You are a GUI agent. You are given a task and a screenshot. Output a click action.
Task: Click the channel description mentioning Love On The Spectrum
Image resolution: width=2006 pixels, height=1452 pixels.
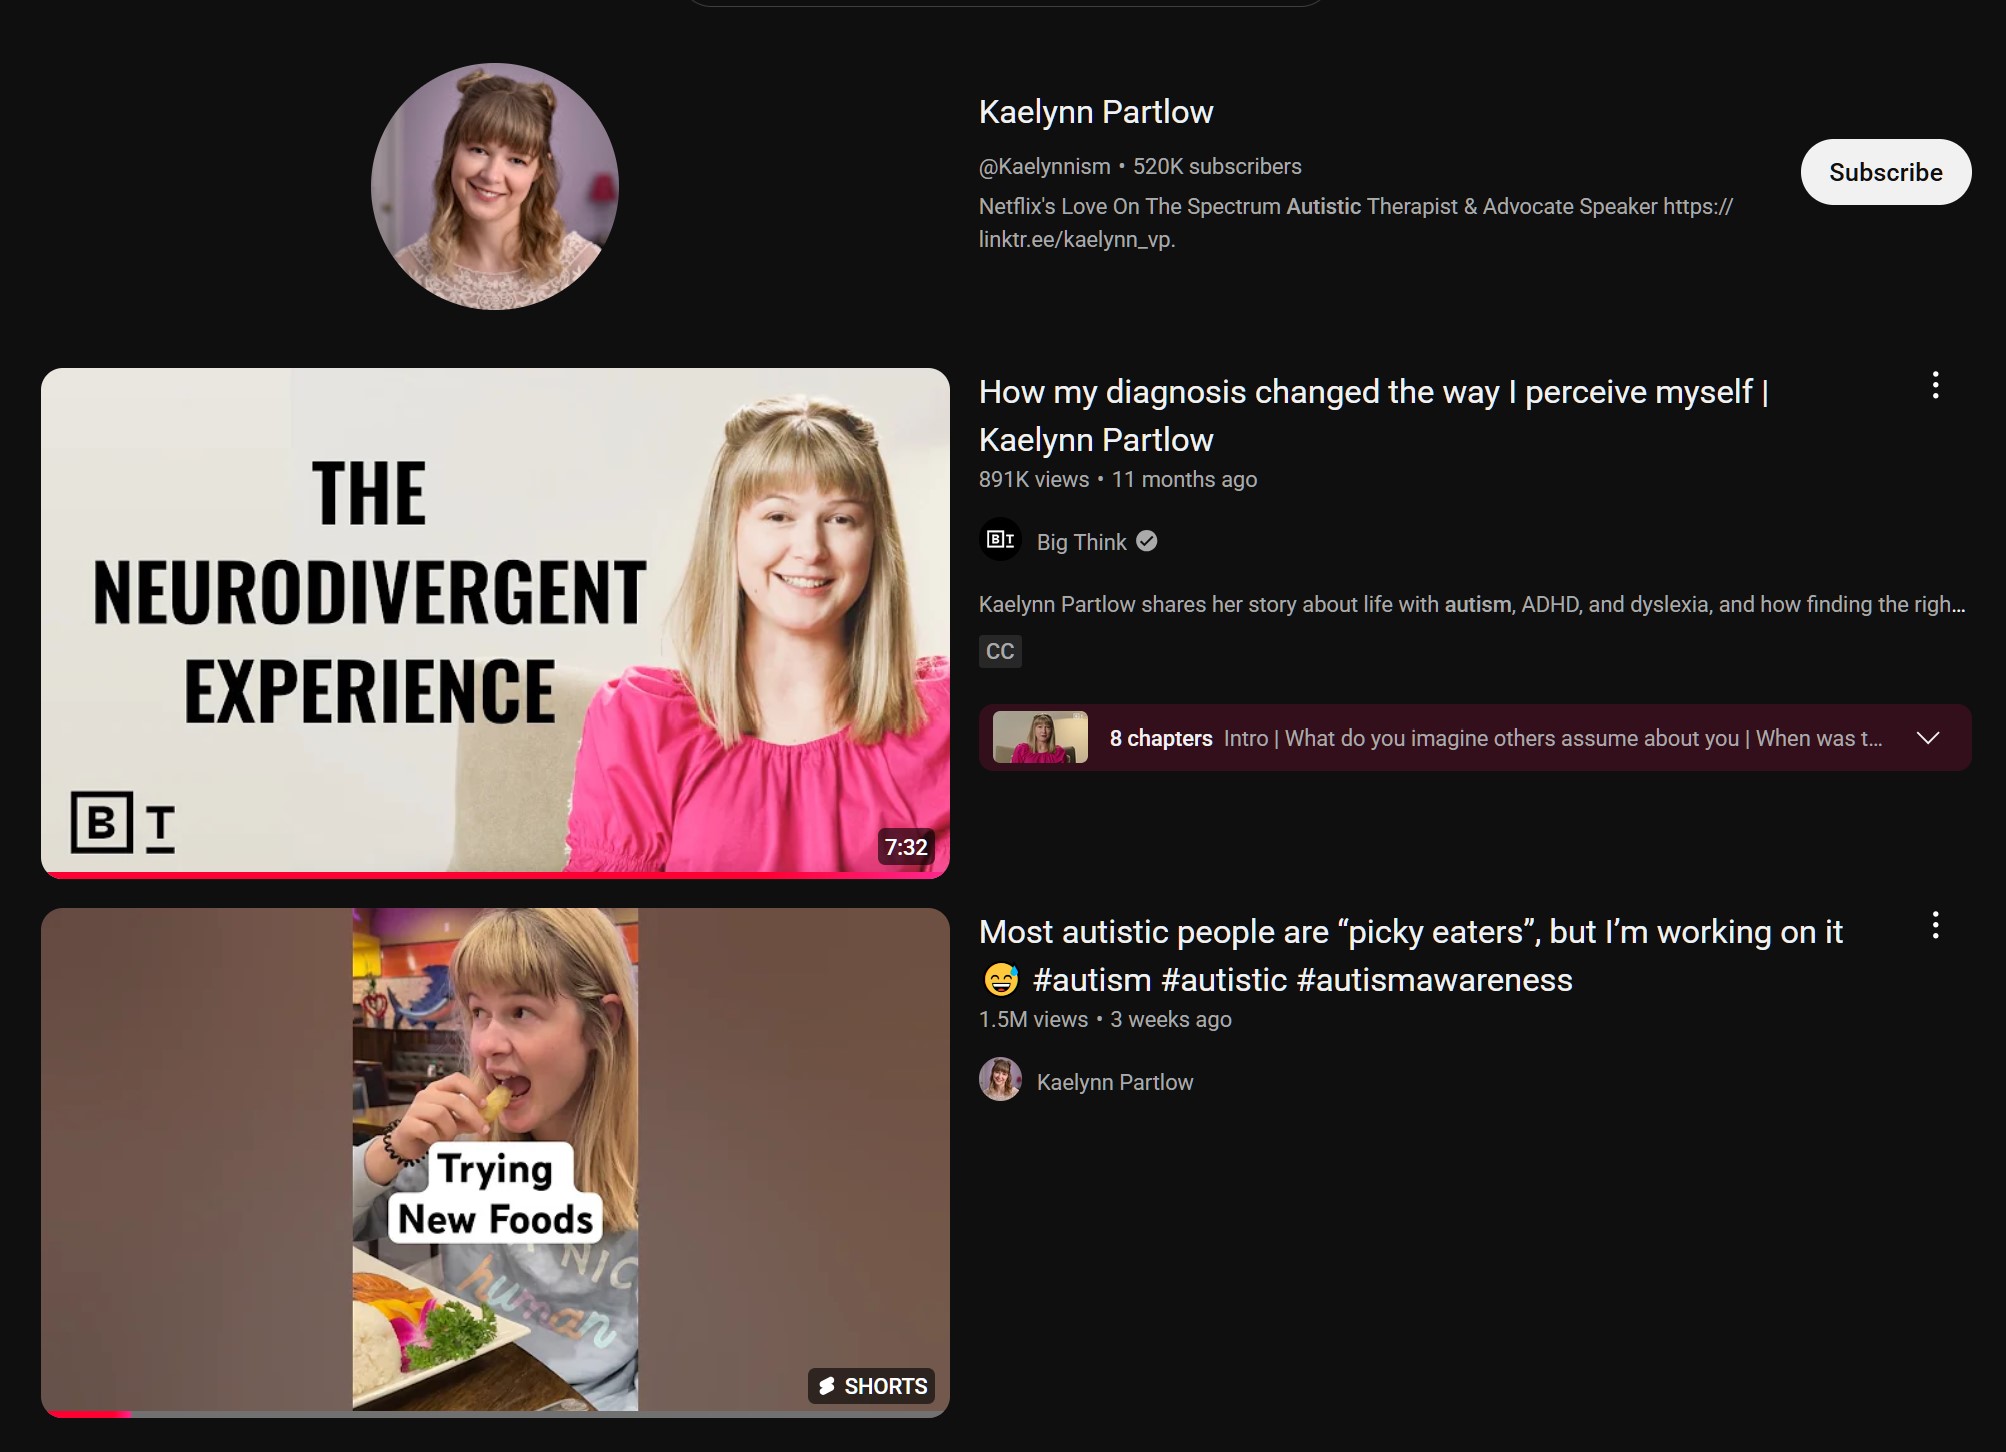(1356, 223)
